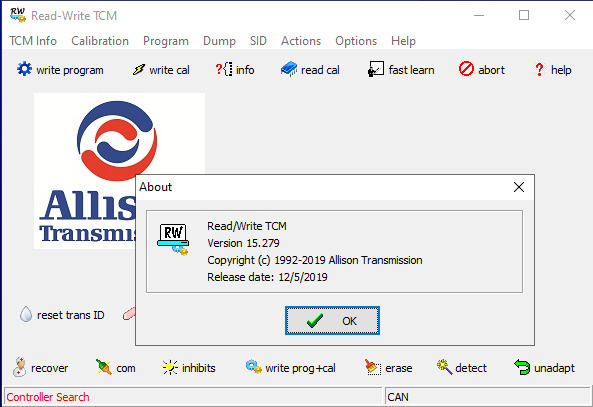Open the Actions menu
Screen dimensions: 593x407
[301, 41]
